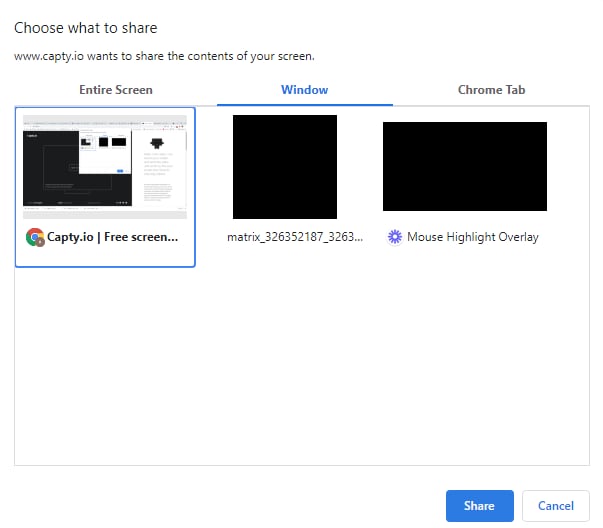Click the 'Choose what to share' heading
Viewport: 603px width, 528px height.
86,28
